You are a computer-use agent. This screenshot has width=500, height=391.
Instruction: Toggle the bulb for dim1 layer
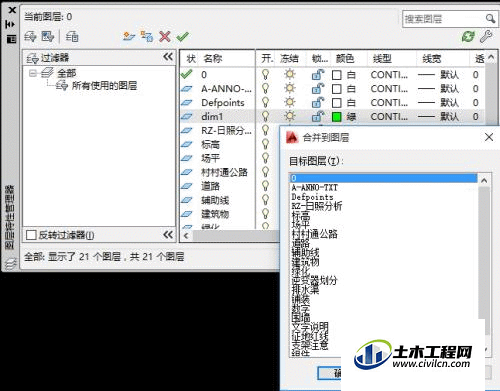[265, 116]
